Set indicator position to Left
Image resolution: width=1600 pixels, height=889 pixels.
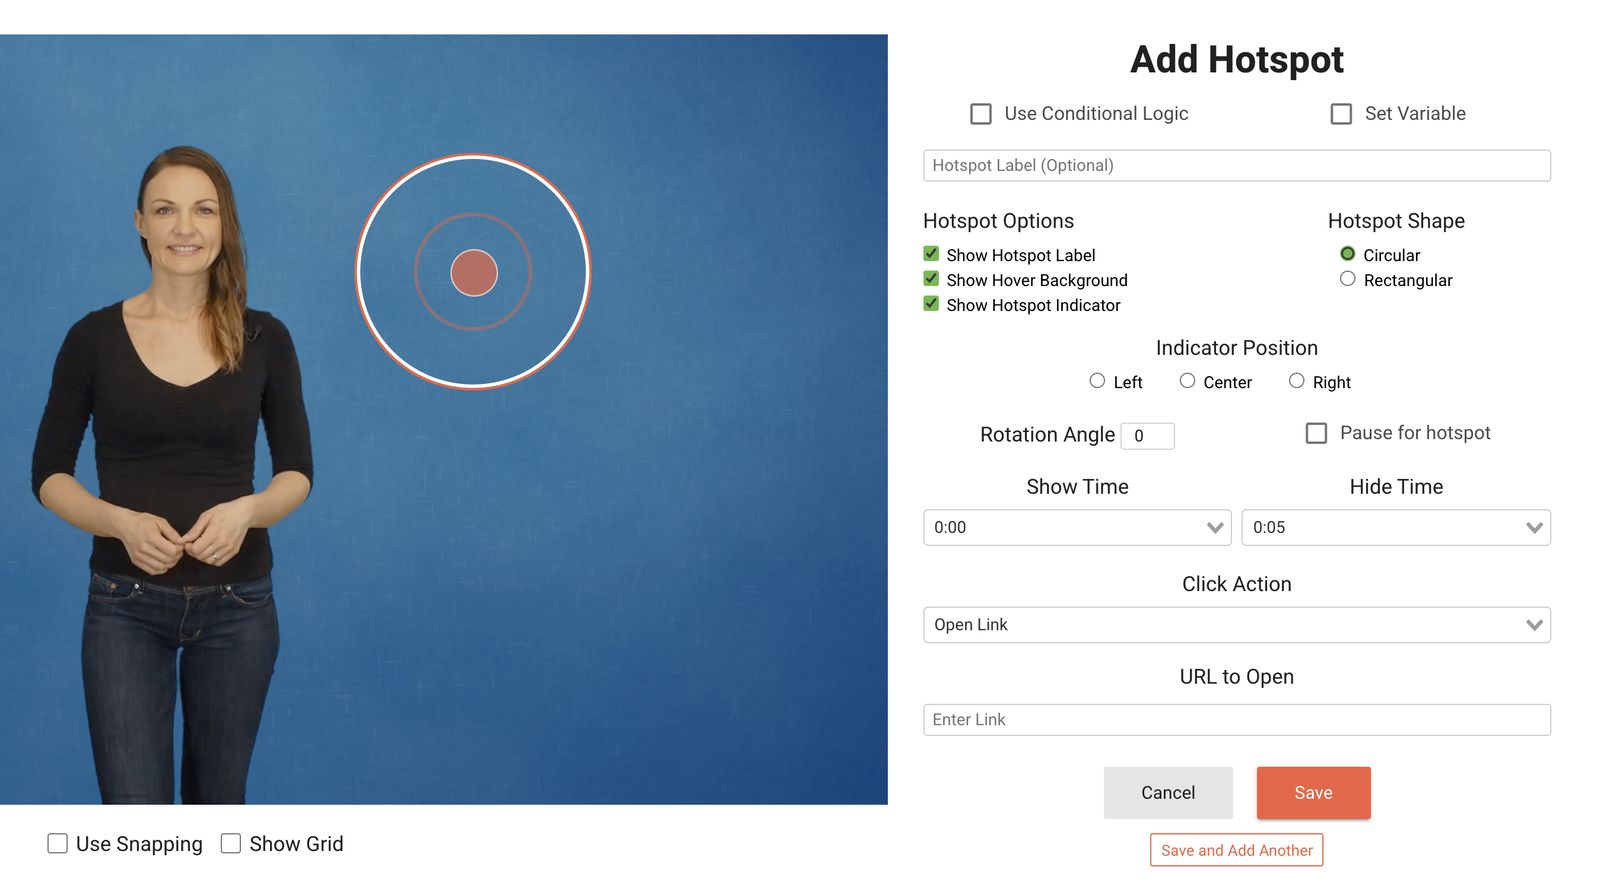tap(1097, 381)
